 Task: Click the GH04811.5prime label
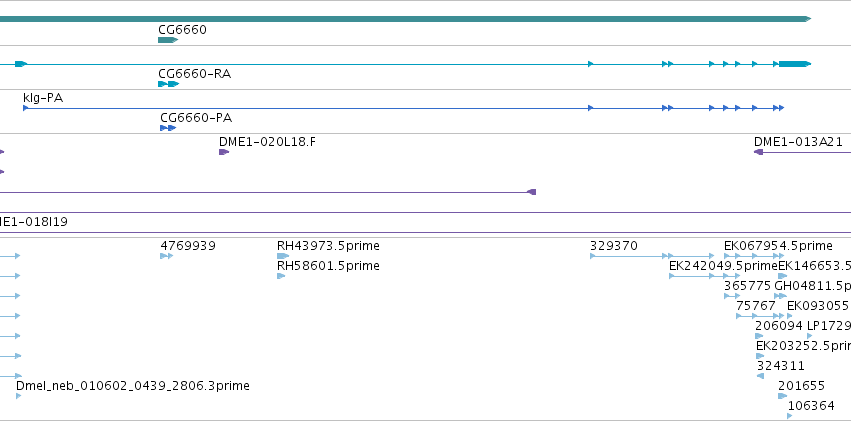click(812, 286)
